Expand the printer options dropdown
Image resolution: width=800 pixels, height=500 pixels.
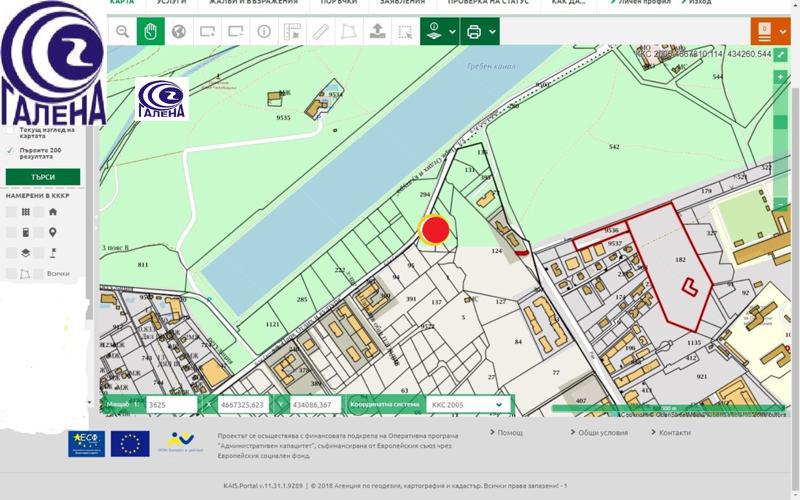[x=480, y=31]
